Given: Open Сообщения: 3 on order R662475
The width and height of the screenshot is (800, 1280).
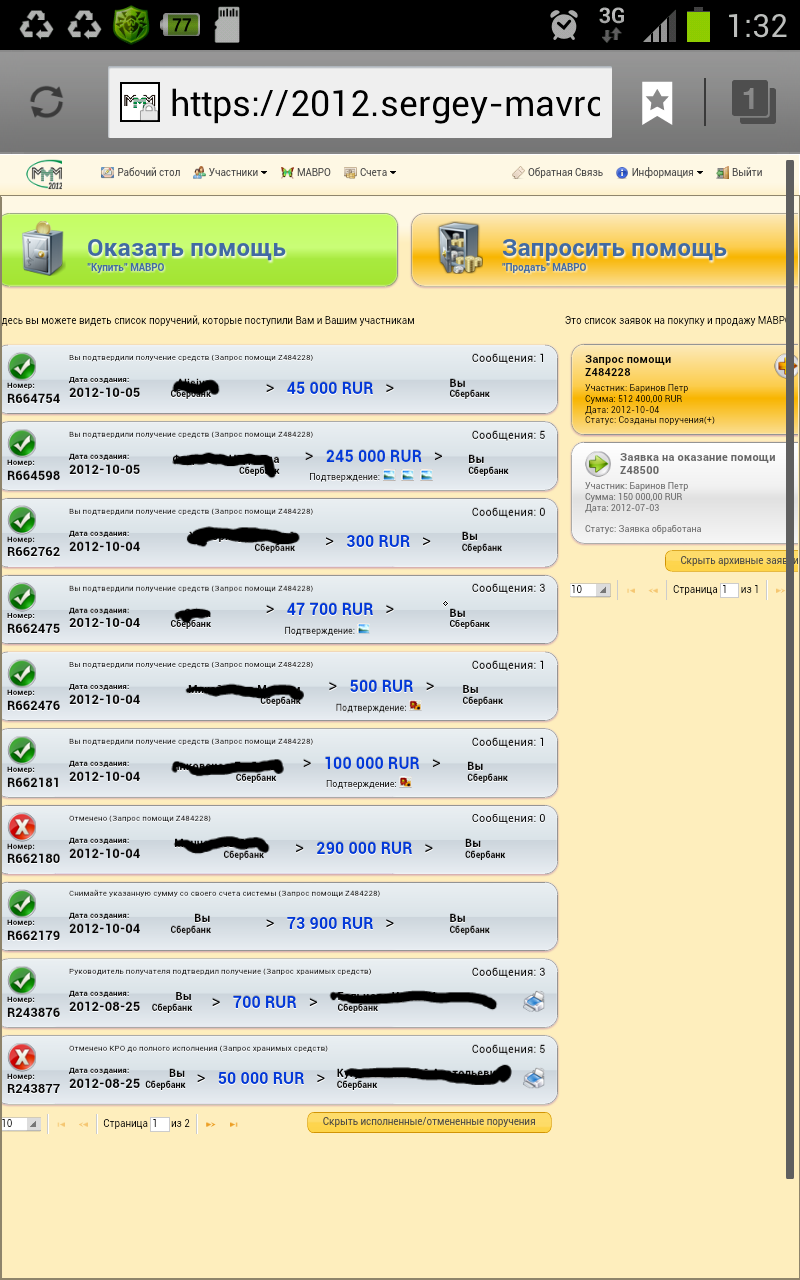Looking at the screenshot, I should [x=508, y=588].
